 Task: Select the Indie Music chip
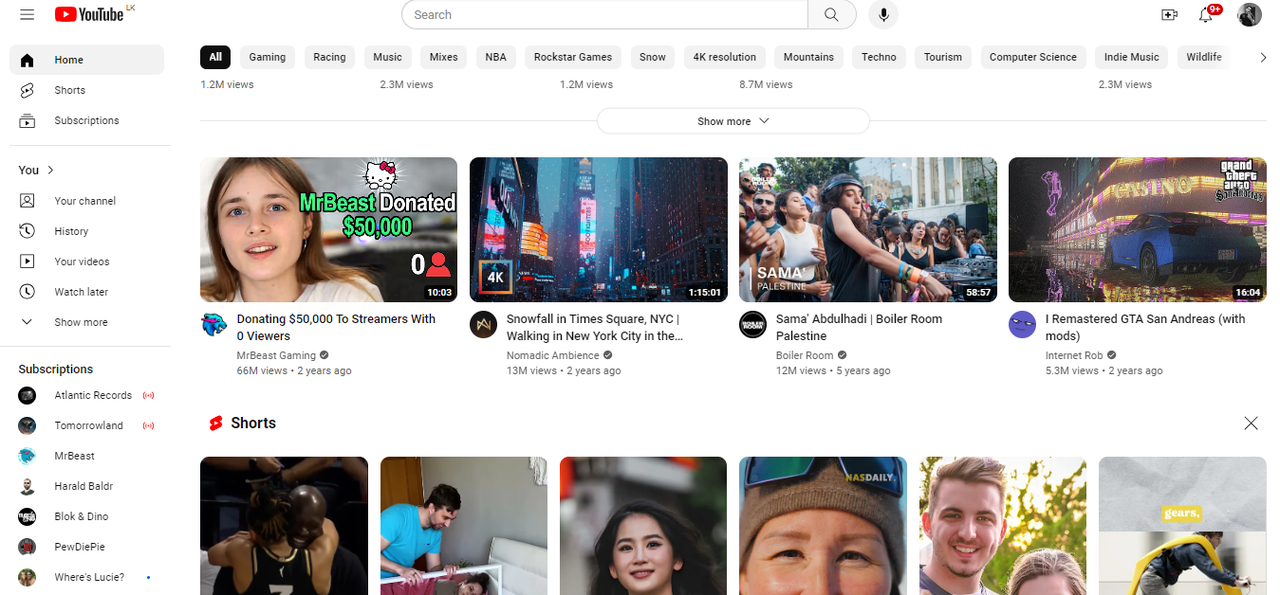(x=1132, y=57)
